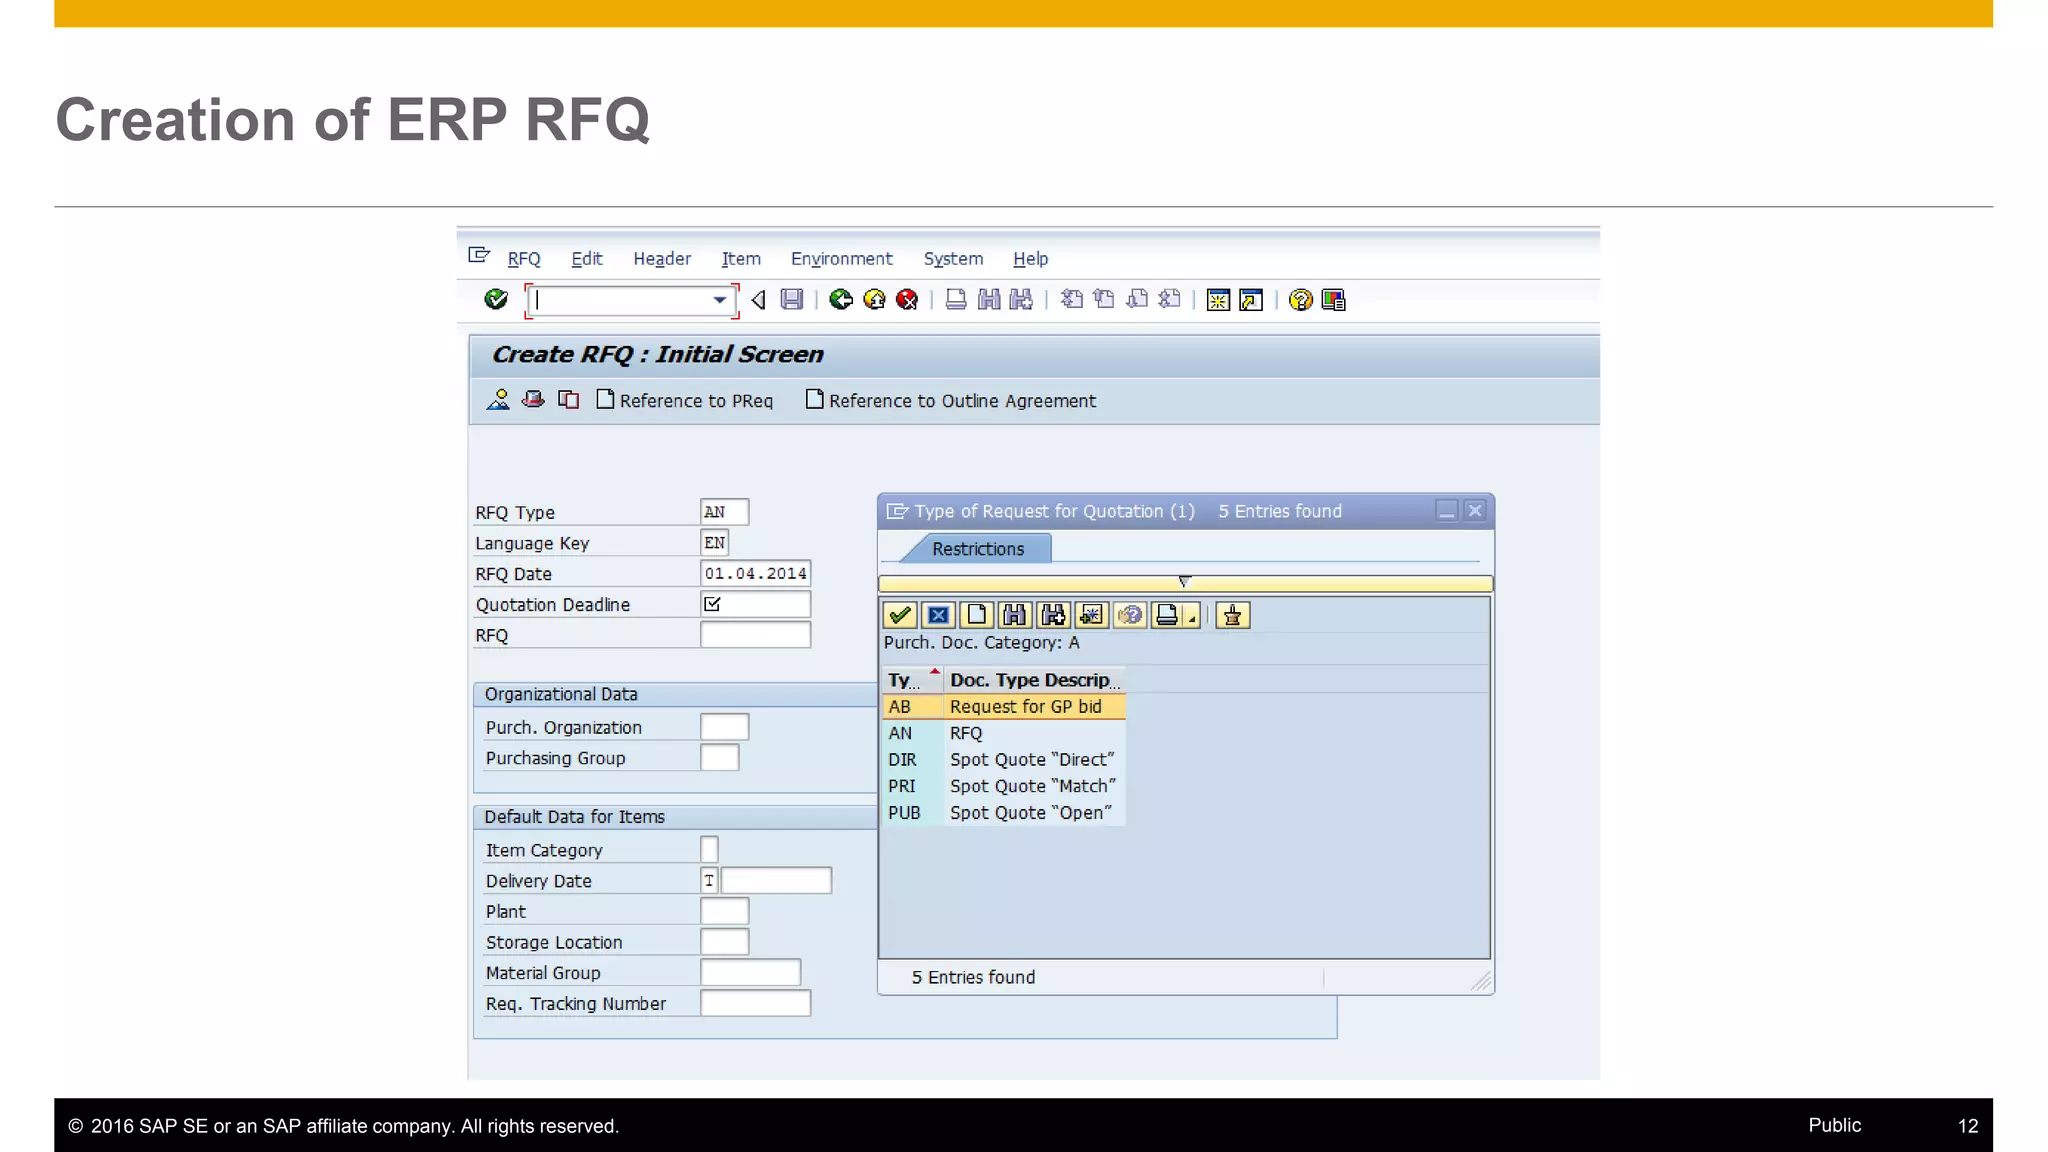Select the PUB Spot Quote Open row
The width and height of the screenshot is (2048, 1152).
(x=1004, y=813)
